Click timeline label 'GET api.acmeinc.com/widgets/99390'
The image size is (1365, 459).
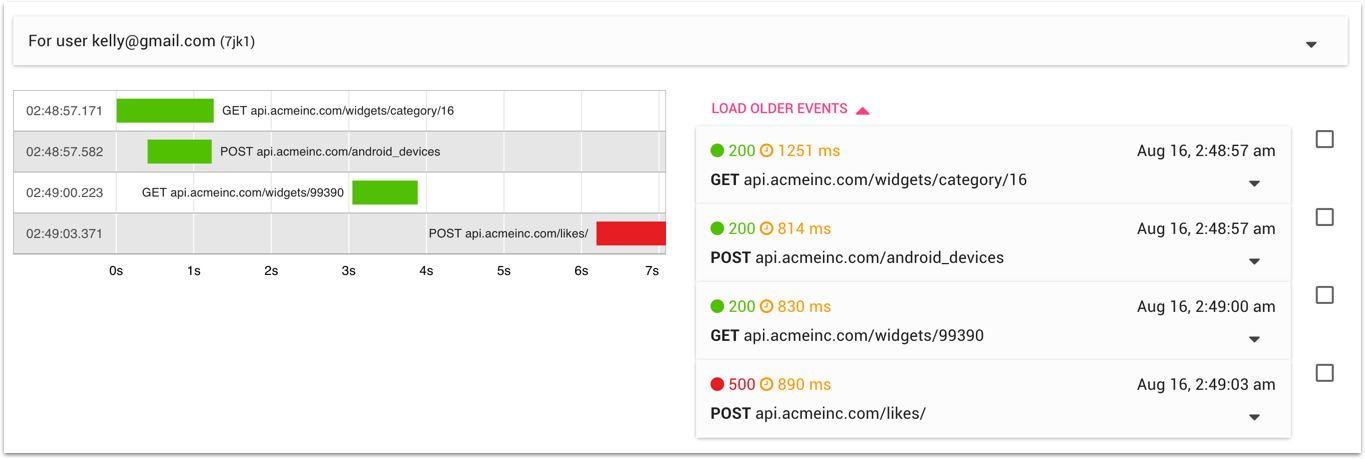coord(243,193)
